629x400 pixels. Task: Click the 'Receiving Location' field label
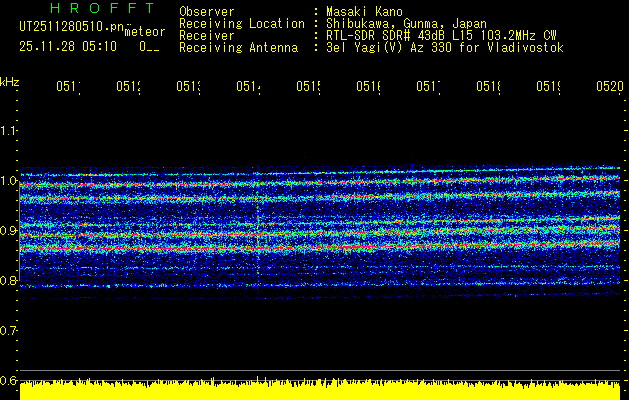click(x=241, y=23)
